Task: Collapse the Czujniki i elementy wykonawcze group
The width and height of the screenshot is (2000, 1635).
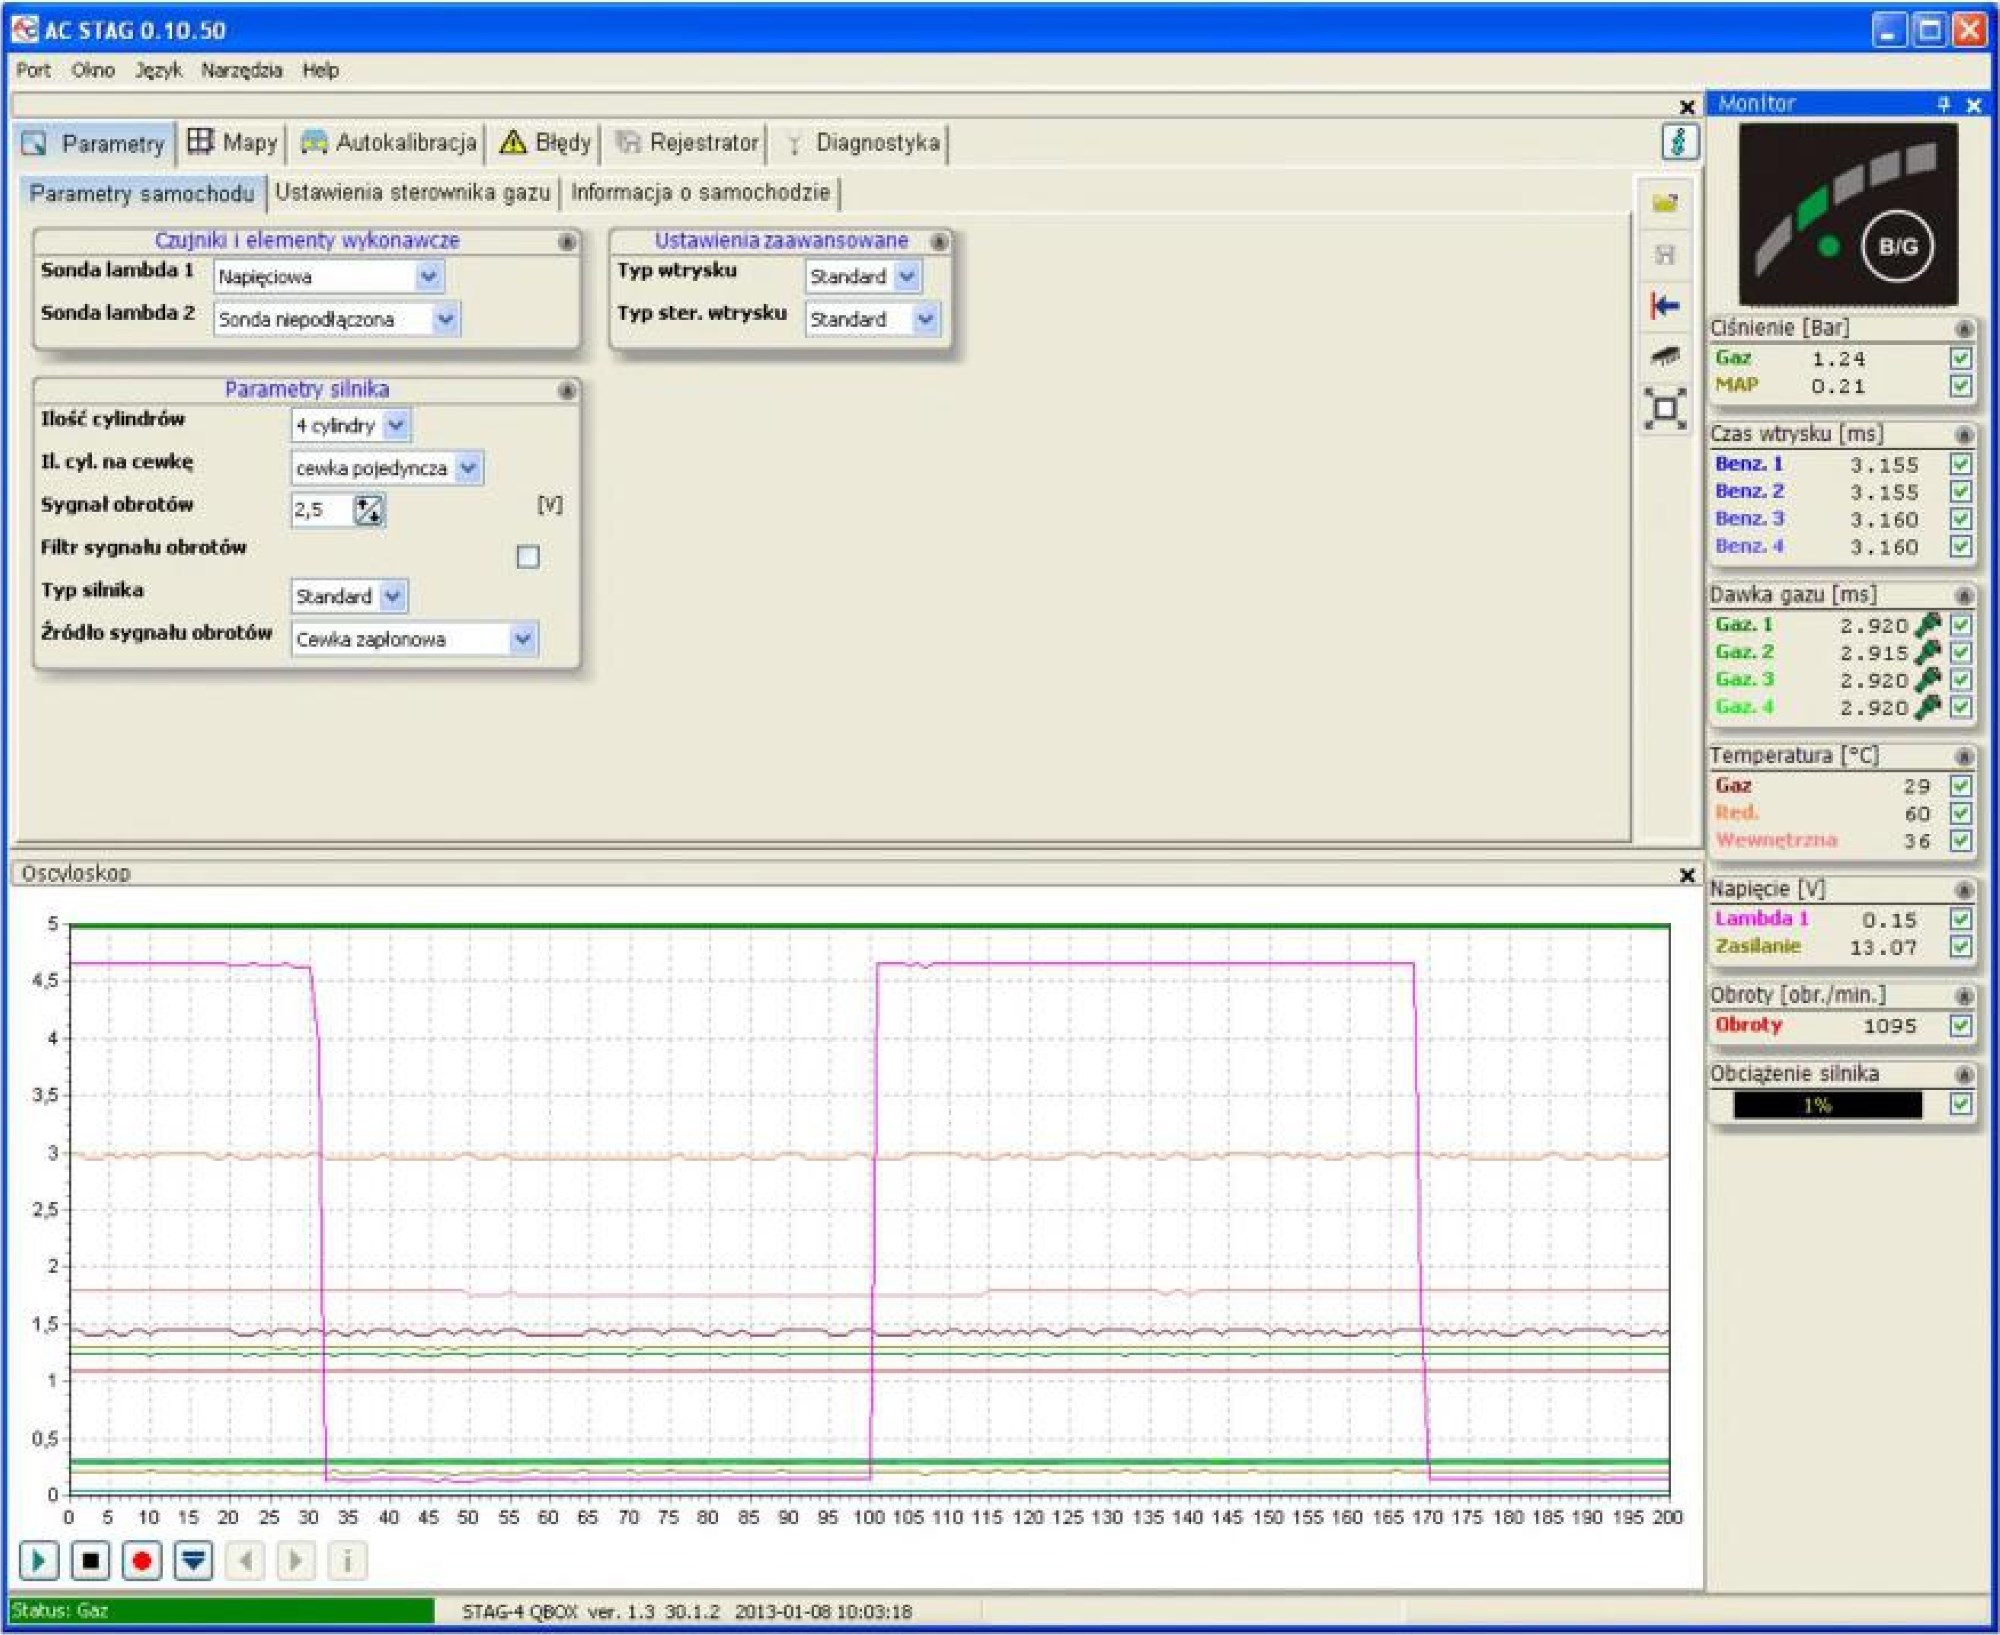Action: pyautogui.click(x=567, y=242)
